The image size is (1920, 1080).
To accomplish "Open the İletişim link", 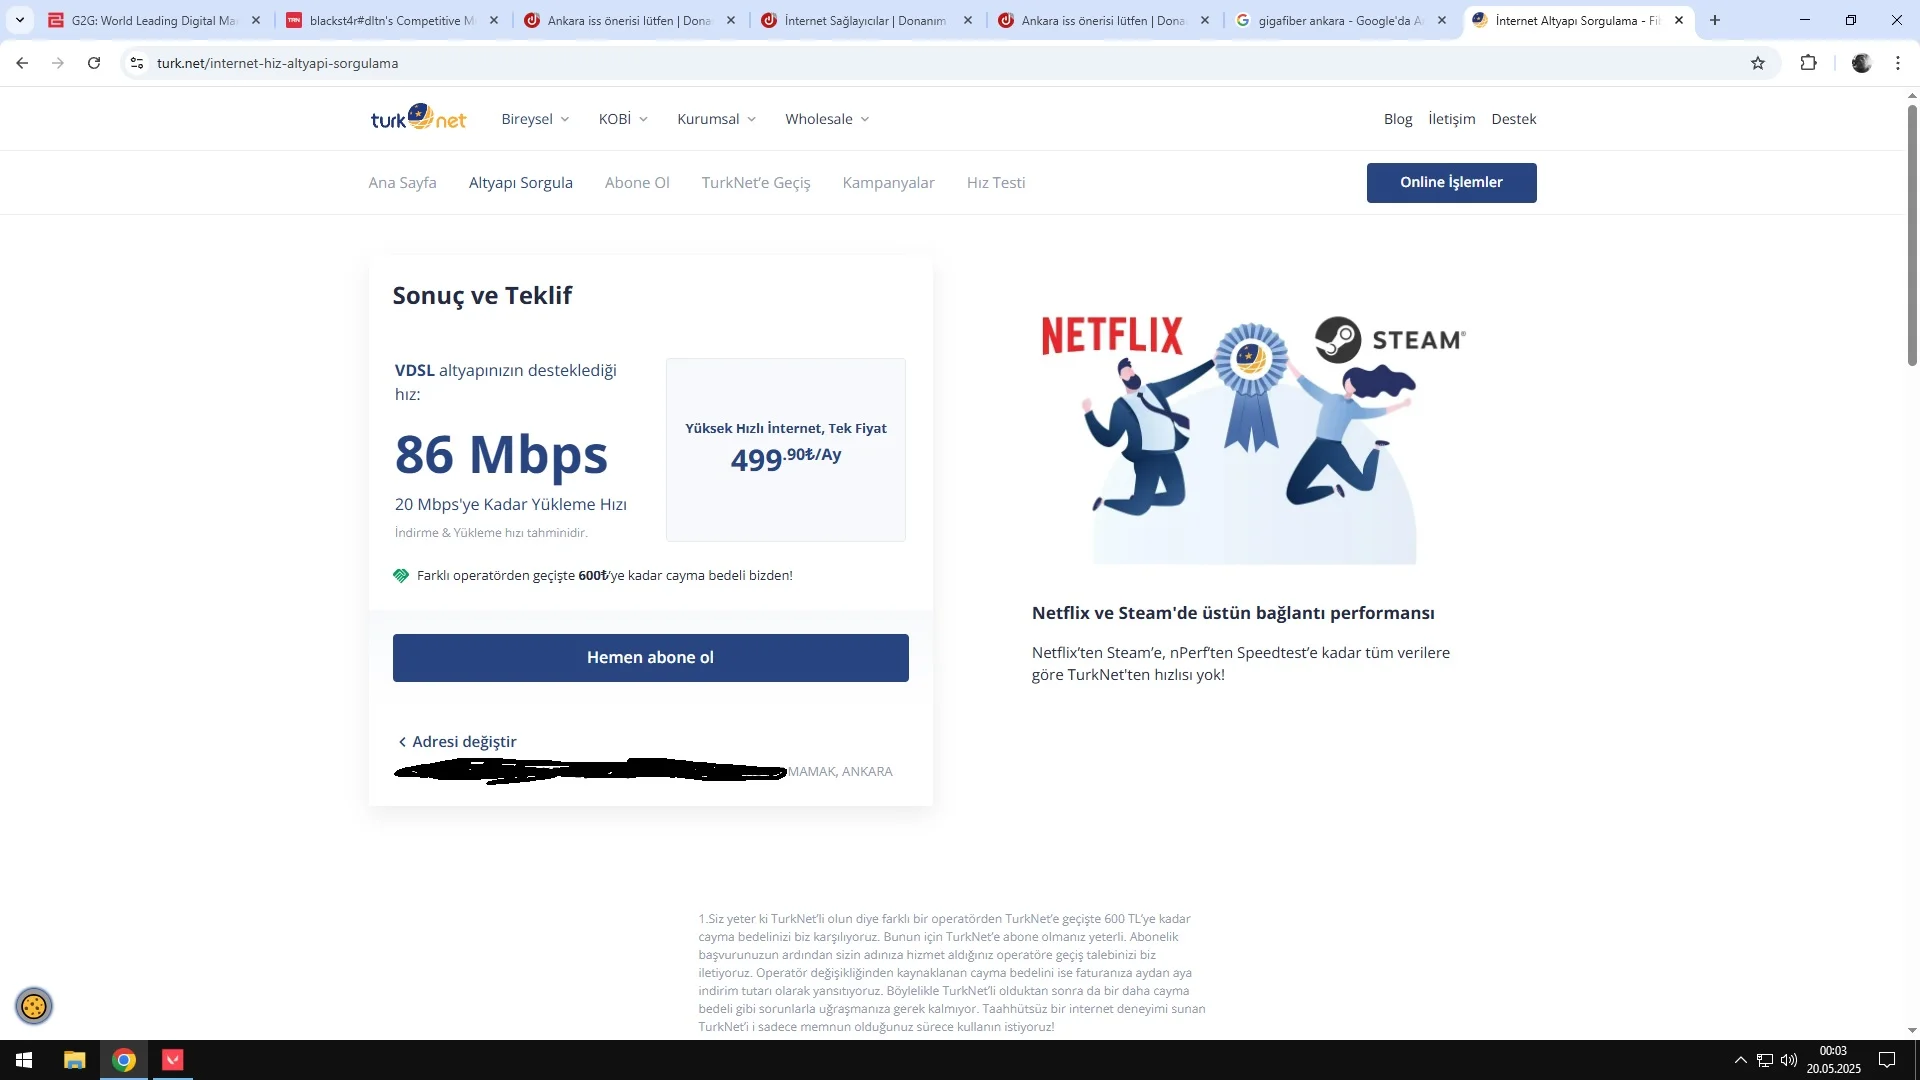I will (x=1452, y=119).
